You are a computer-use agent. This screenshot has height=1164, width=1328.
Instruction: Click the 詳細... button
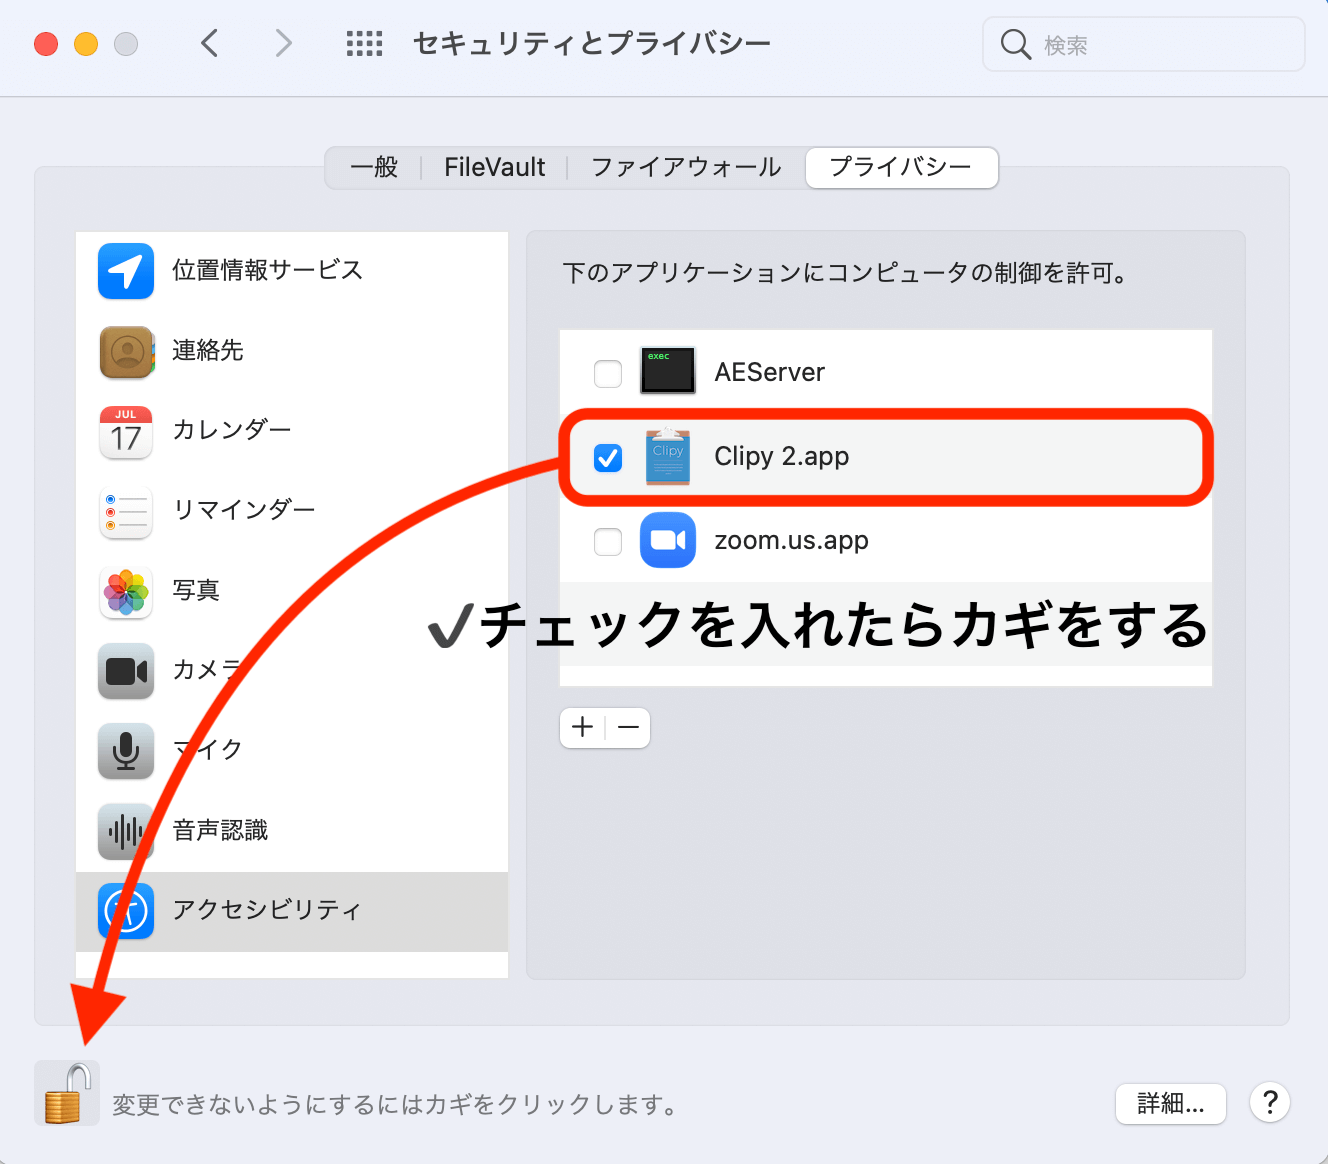click(1170, 1103)
